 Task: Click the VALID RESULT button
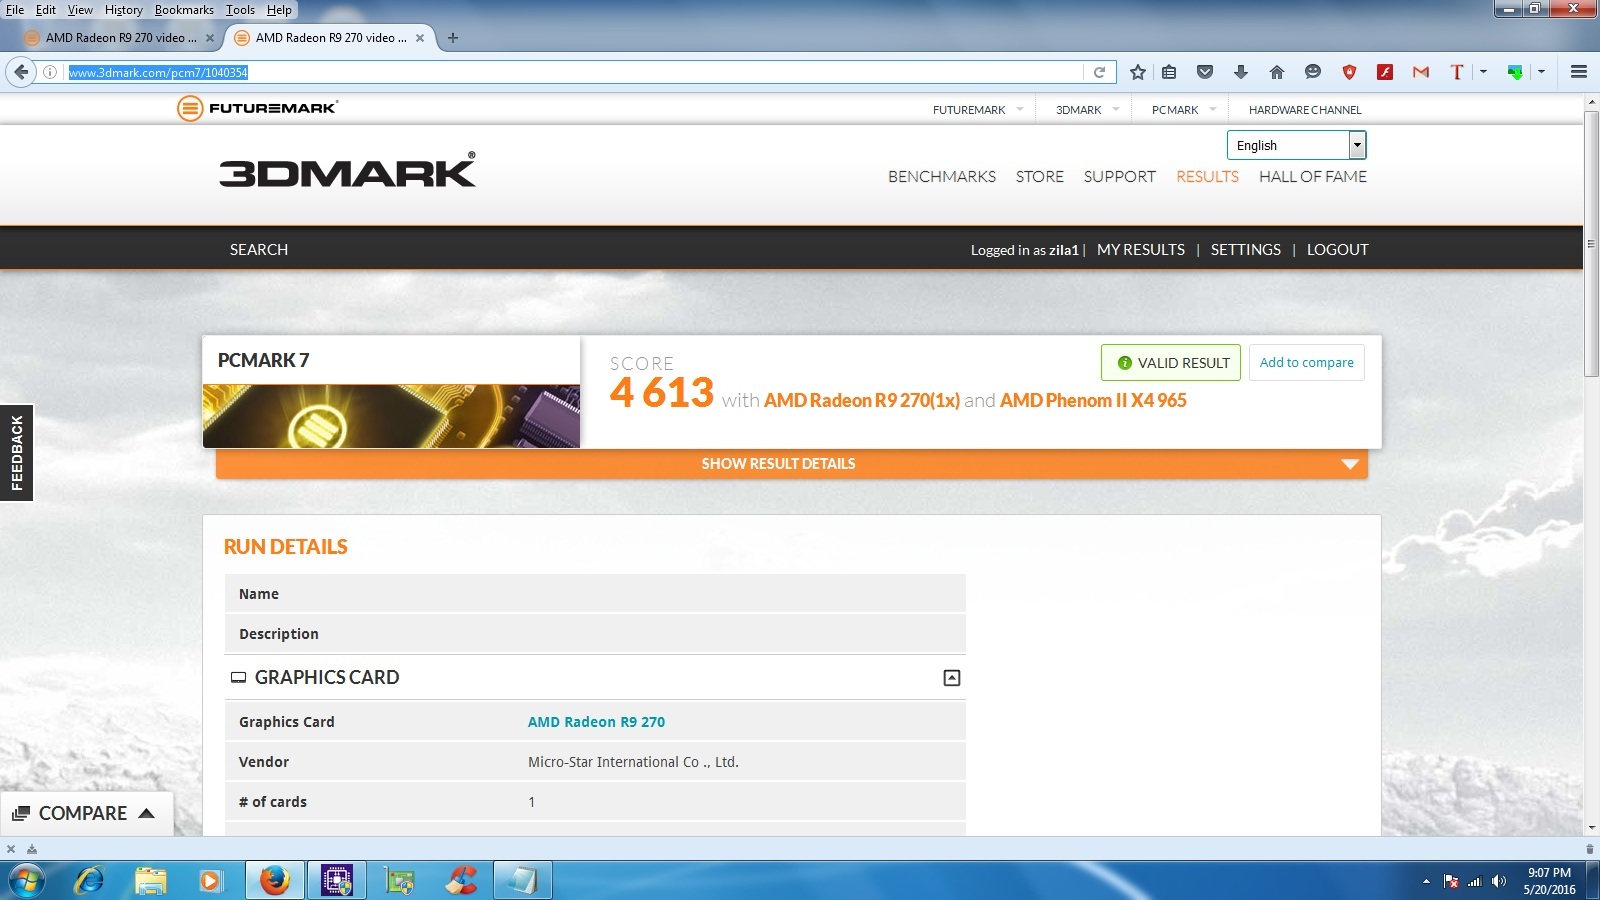[x=1171, y=363]
